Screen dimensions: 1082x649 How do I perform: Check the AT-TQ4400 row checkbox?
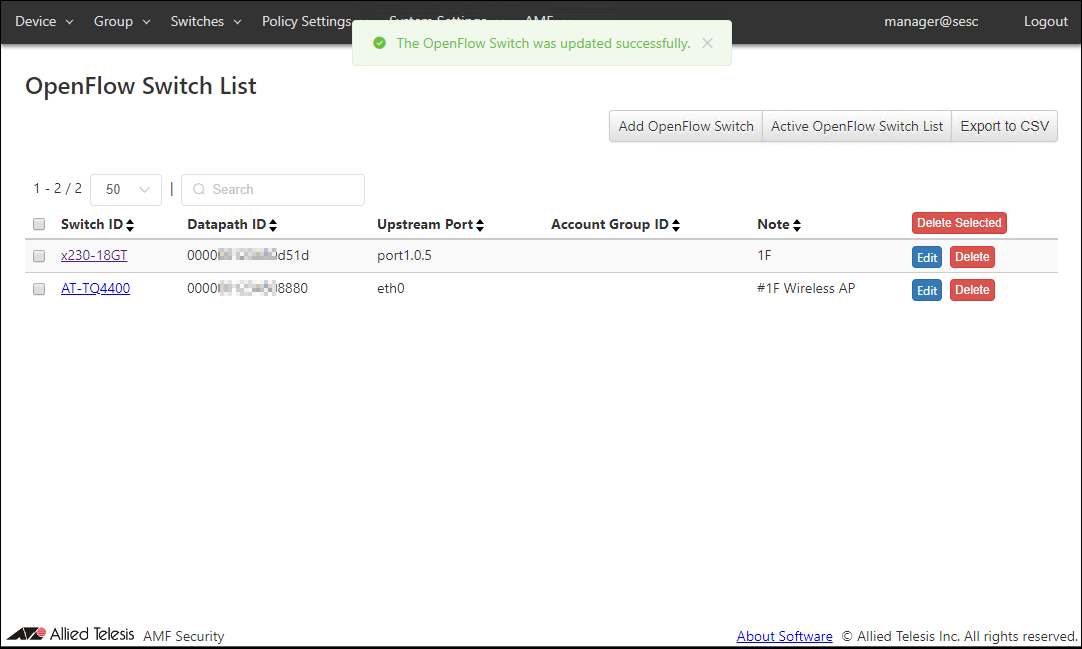click(x=39, y=289)
